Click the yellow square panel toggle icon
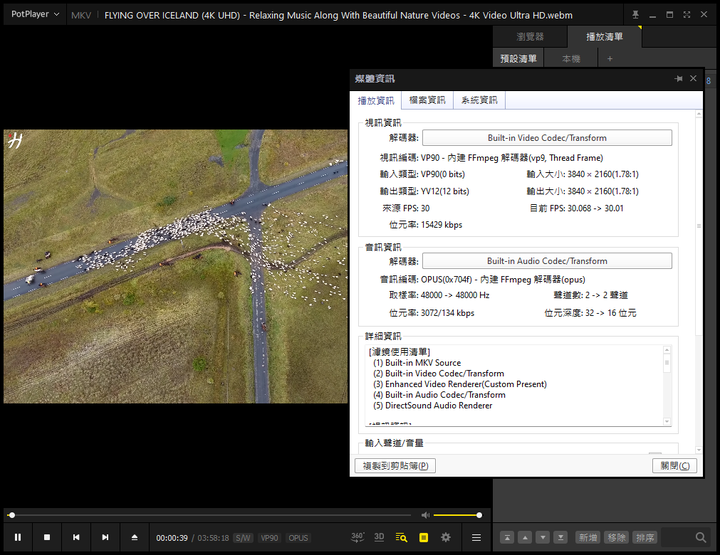 coord(423,537)
